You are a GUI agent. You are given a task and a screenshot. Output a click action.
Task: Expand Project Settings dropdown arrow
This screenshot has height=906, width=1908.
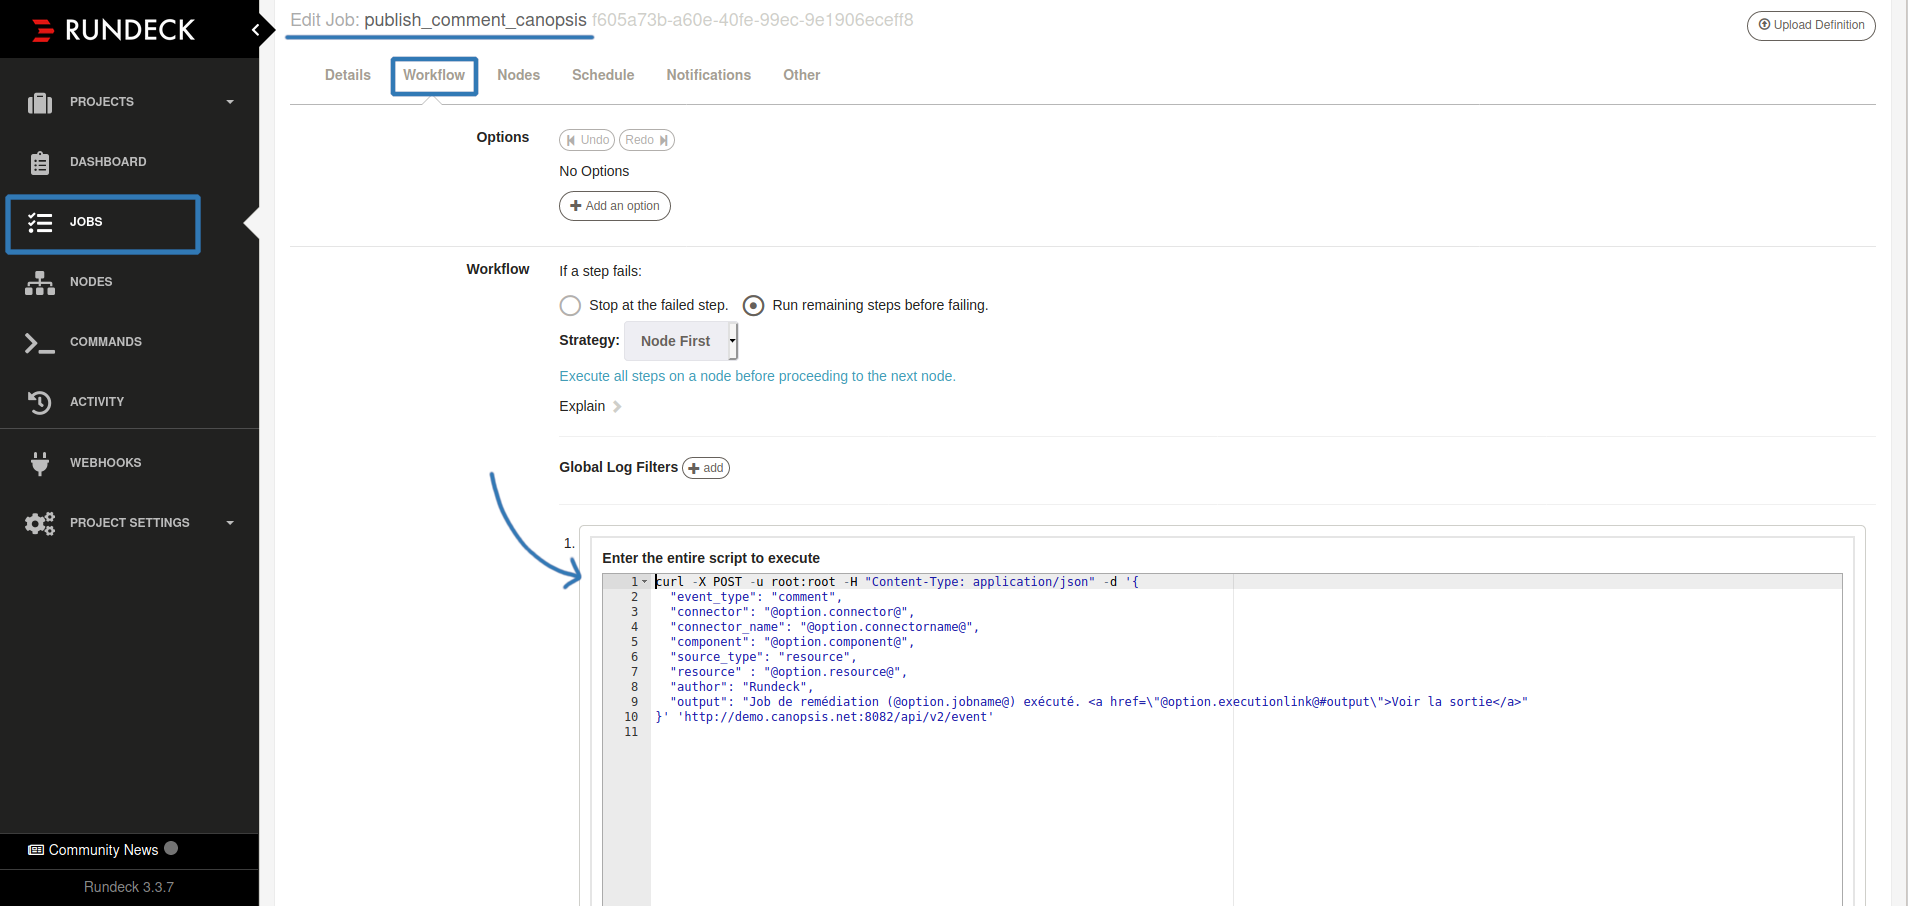tap(230, 523)
